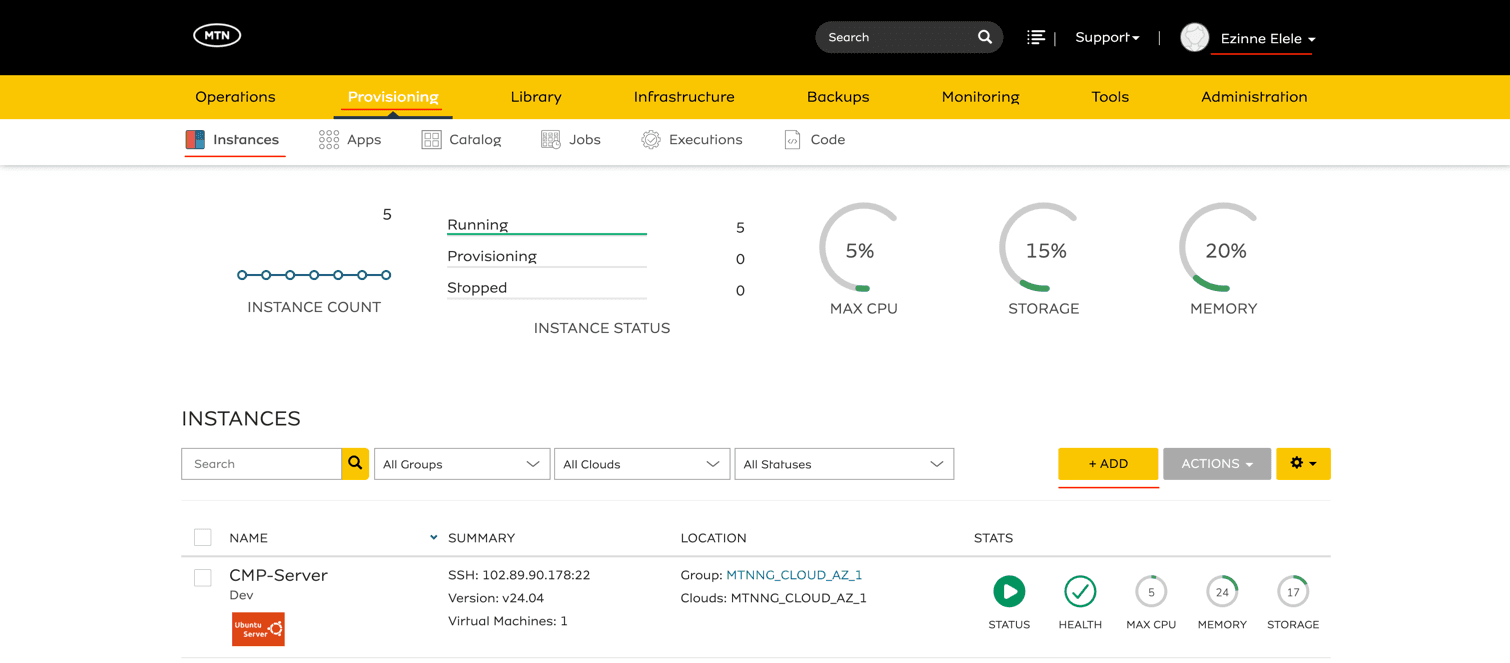Toggle the select-all instances checkbox

point(203,538)
